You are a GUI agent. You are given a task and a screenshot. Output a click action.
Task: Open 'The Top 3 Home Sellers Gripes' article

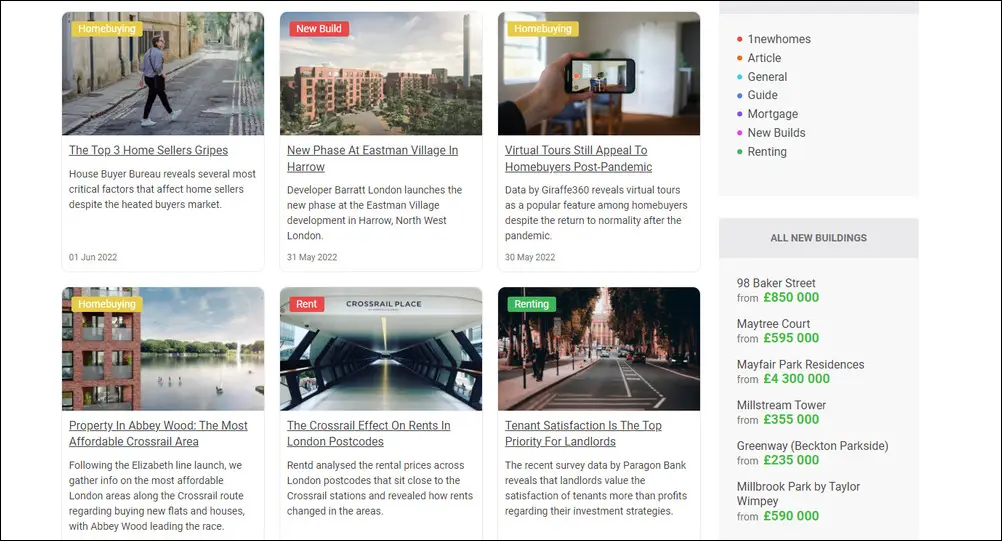point(148,150)
